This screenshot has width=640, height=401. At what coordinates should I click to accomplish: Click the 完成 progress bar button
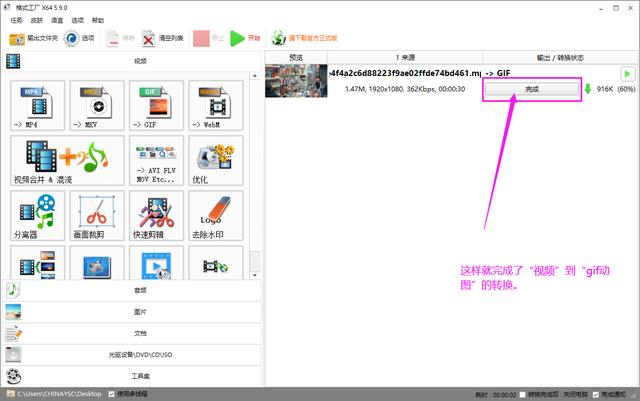pyautogui.click(x=532, y=89)
